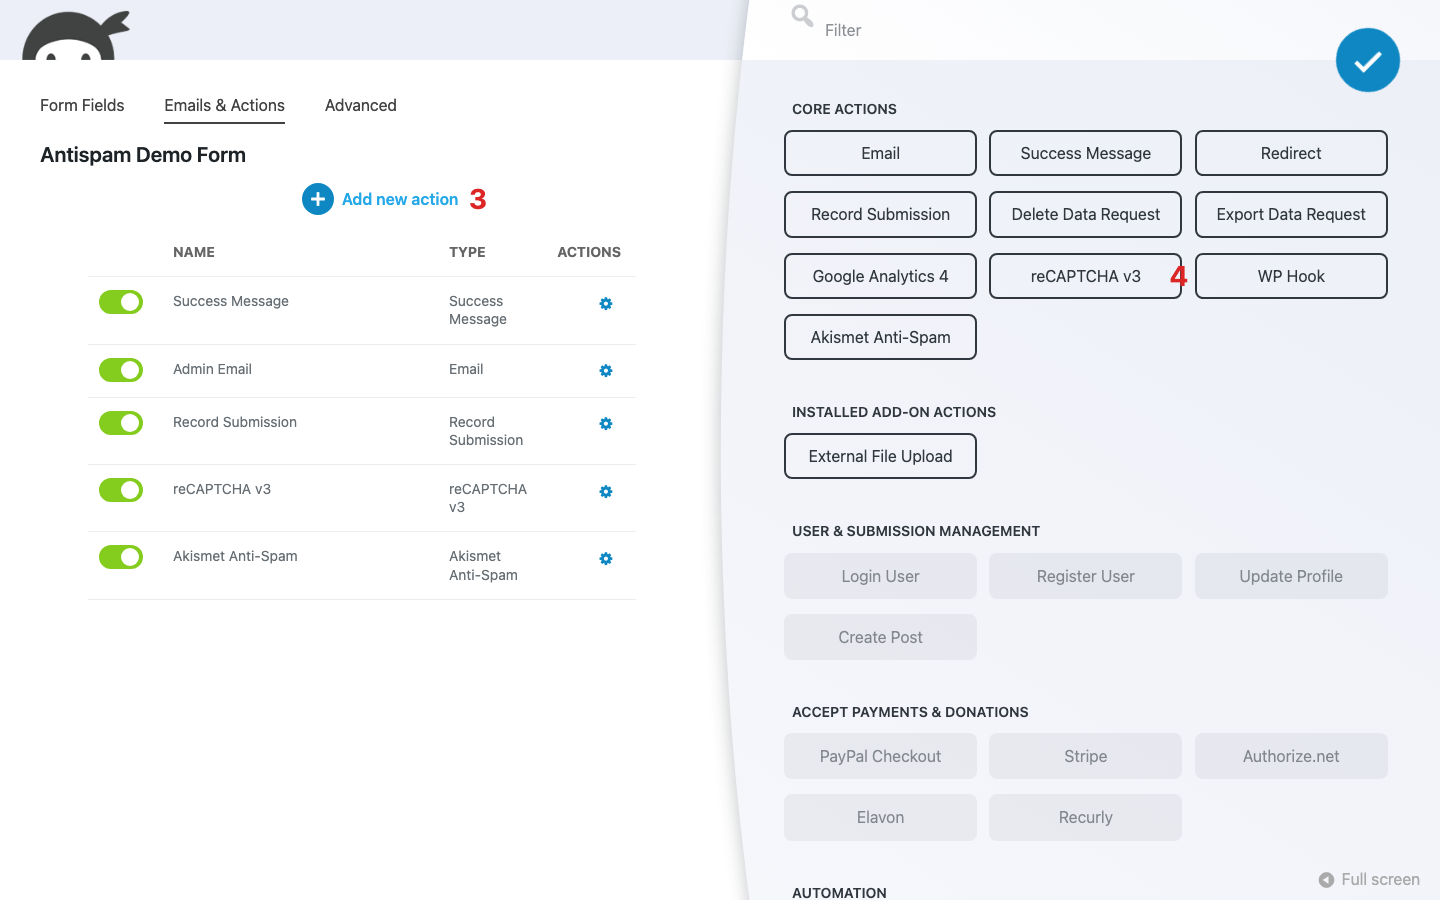Click the Record Submission name in action list
Viewport: 1440px width, 900px height.
point(235,422)
